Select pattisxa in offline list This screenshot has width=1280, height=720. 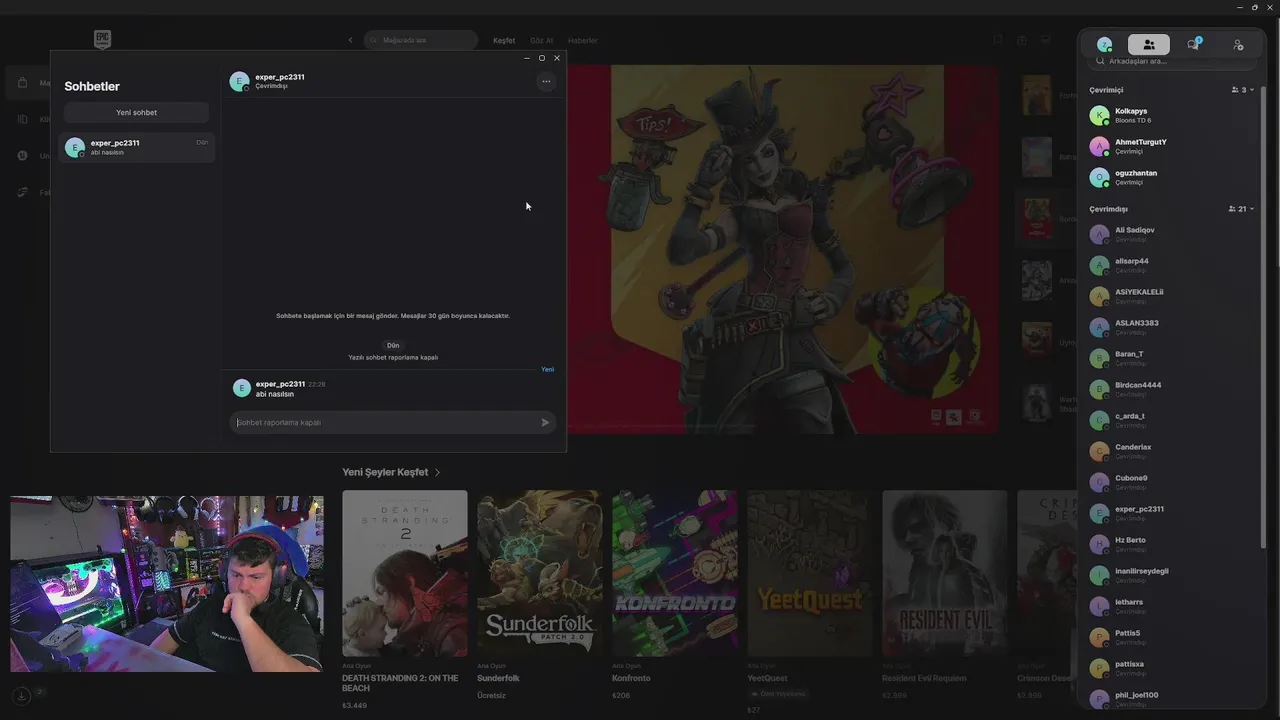(1172, 668)
